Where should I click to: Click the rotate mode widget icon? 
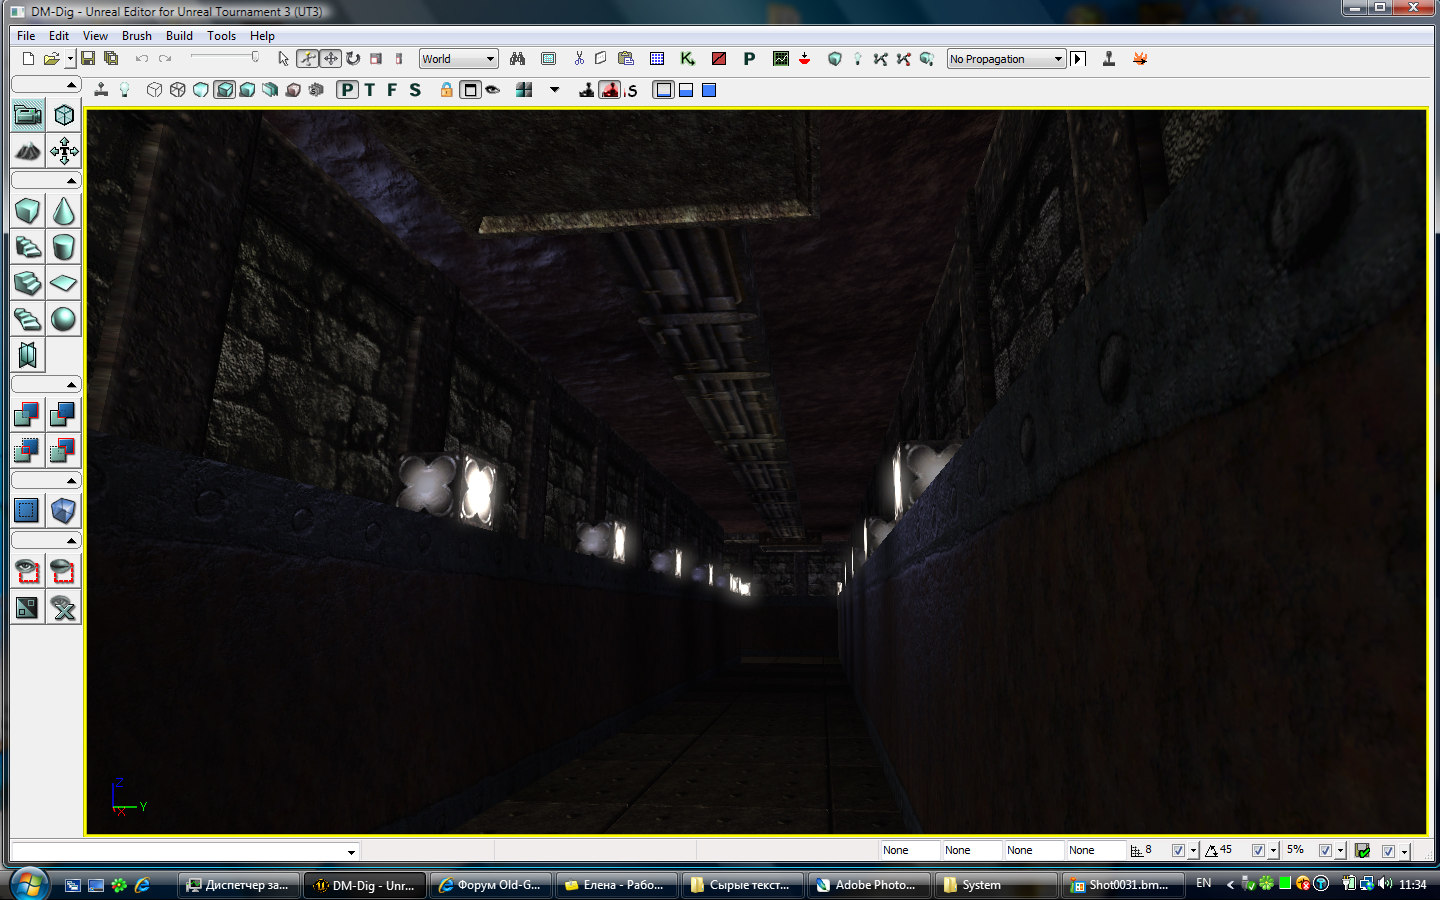coord(353,59)
